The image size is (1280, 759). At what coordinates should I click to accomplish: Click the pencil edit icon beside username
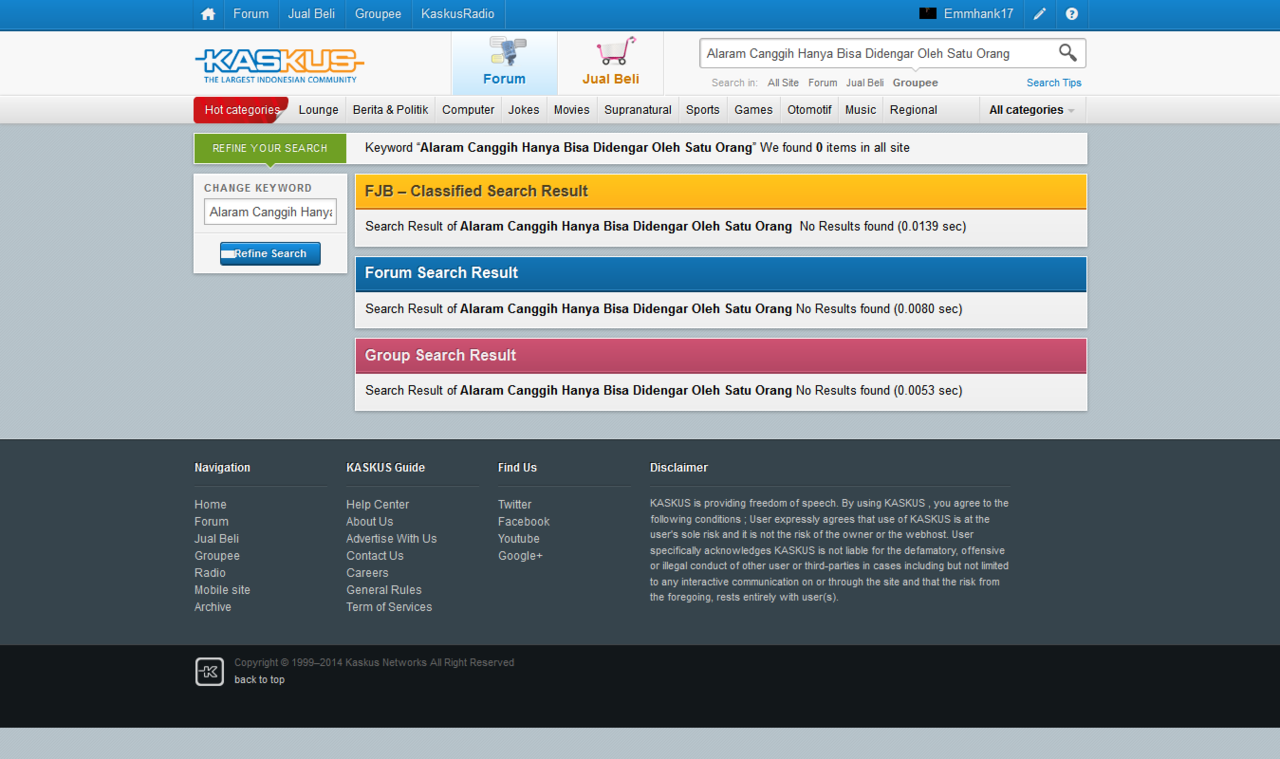[1040, 14]
